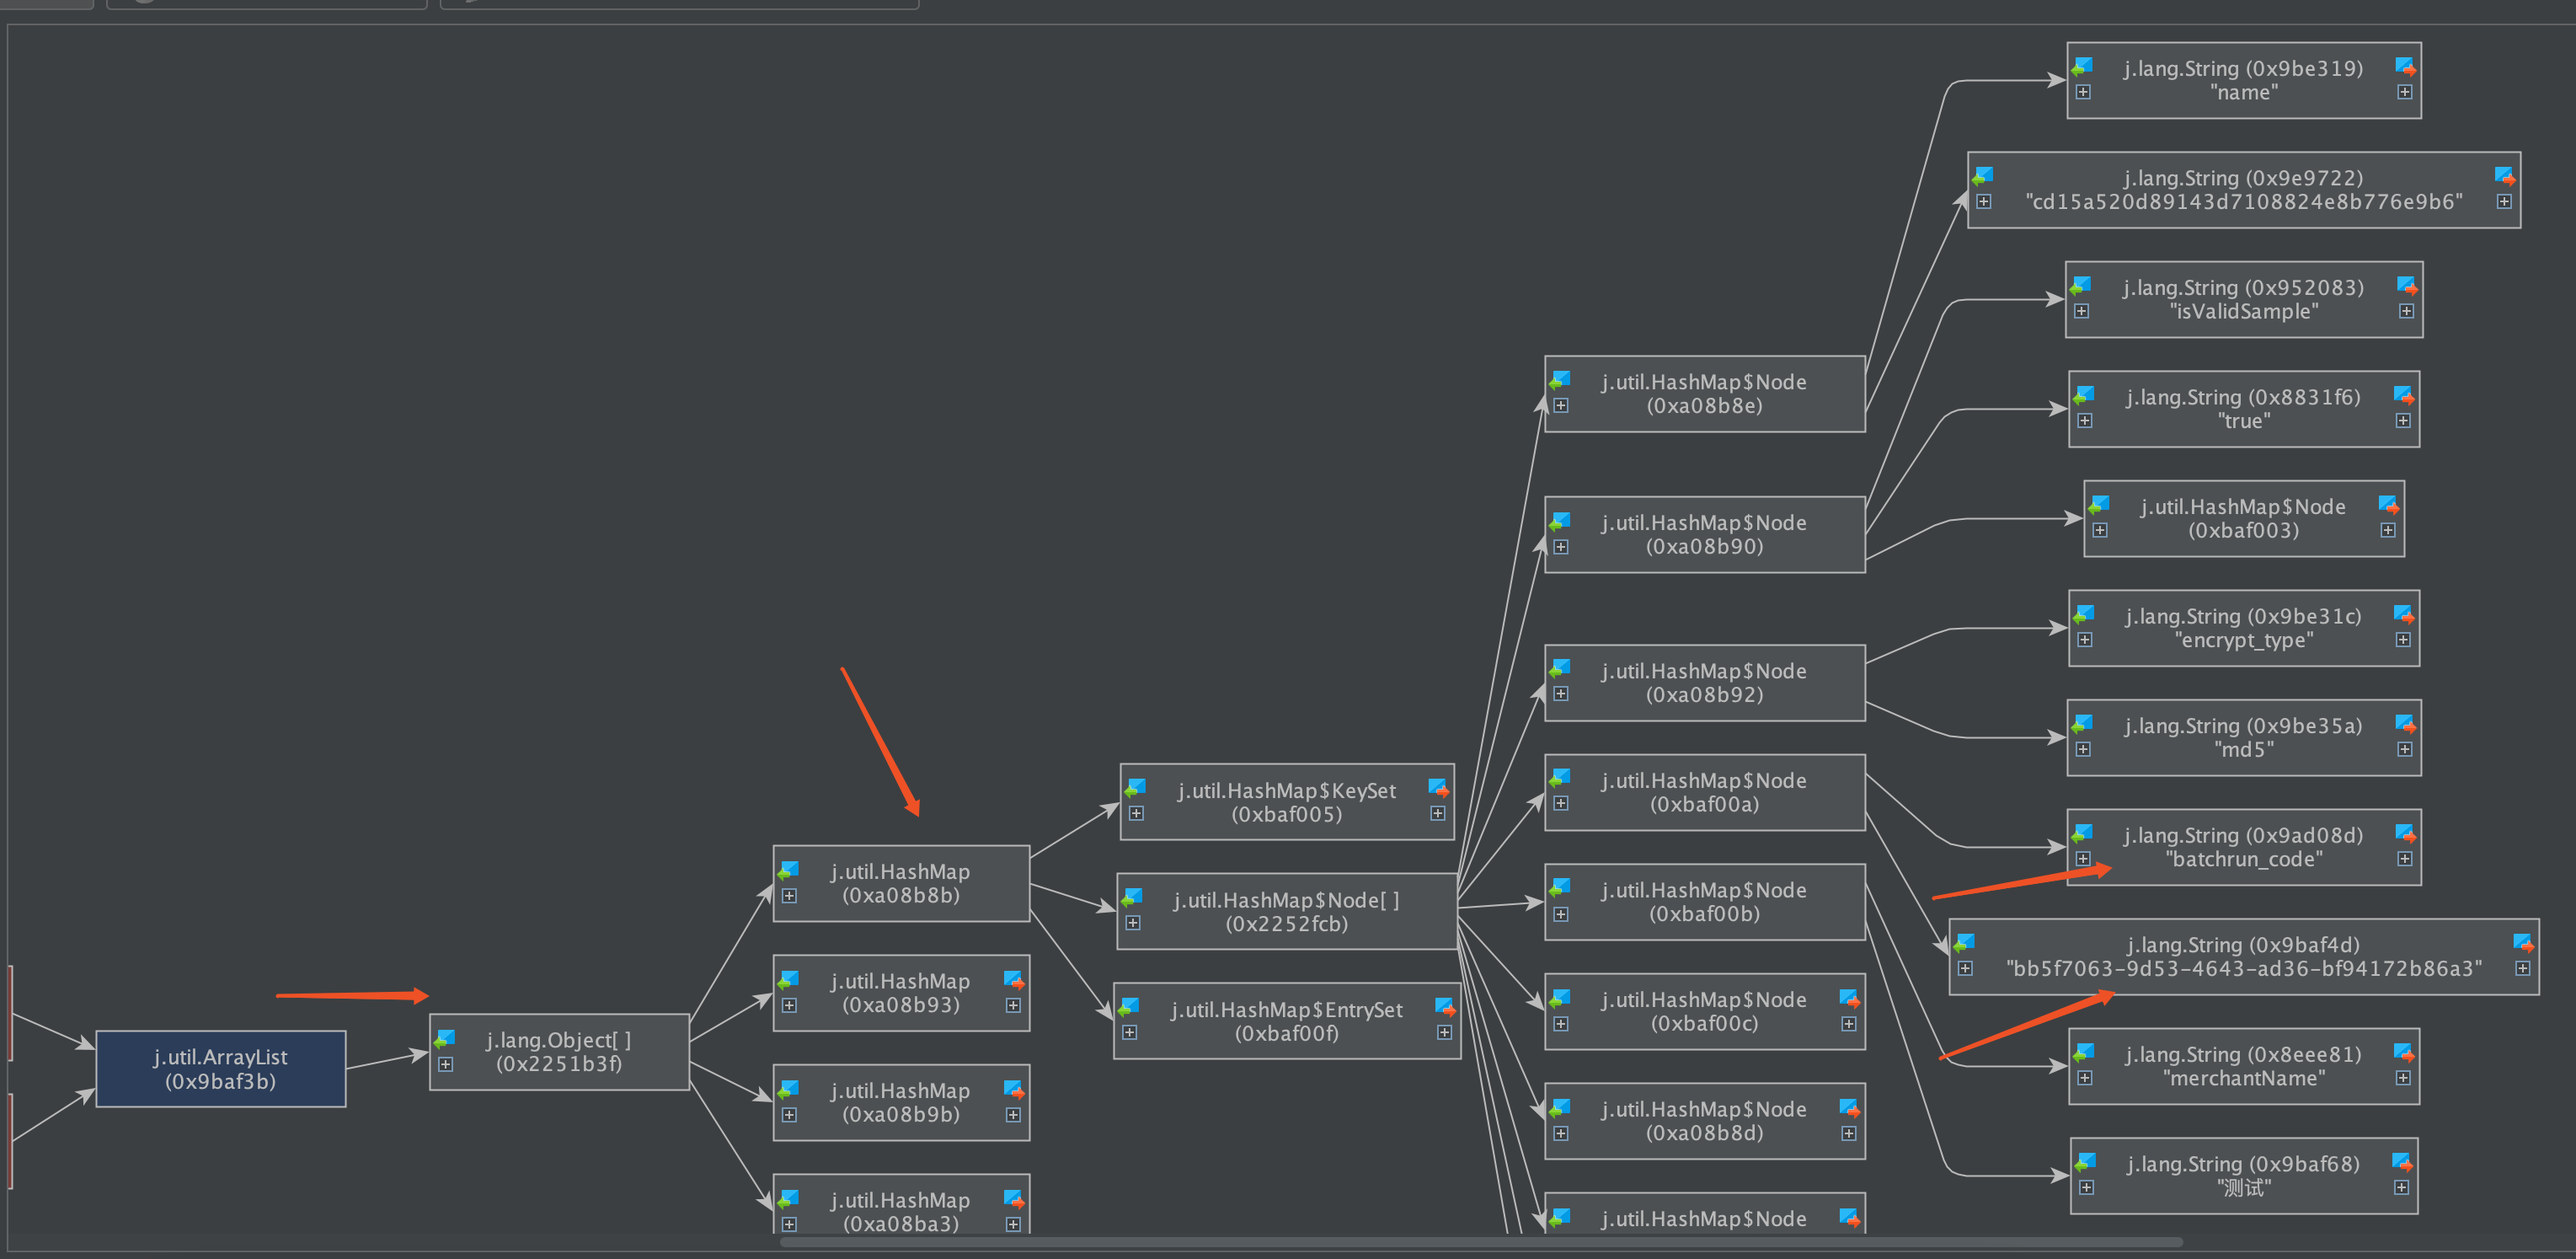Click outgoing references icon on HashMap$KeySet node
The image size is (2576, 1259).
(1438, 789)
